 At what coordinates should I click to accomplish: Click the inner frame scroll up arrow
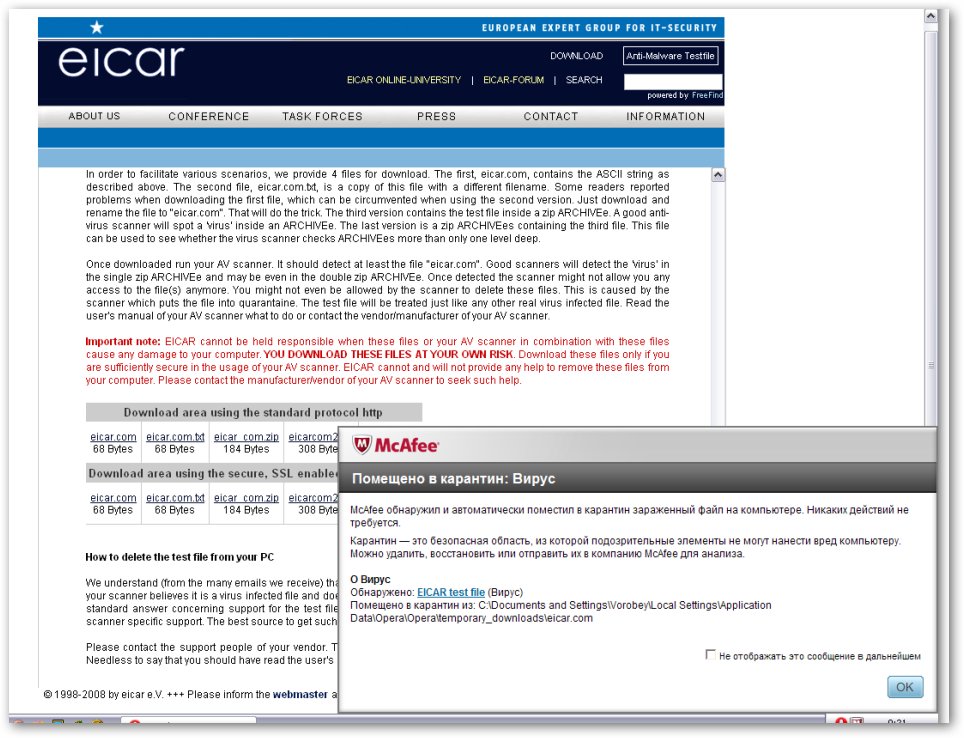tap(717, 175)
